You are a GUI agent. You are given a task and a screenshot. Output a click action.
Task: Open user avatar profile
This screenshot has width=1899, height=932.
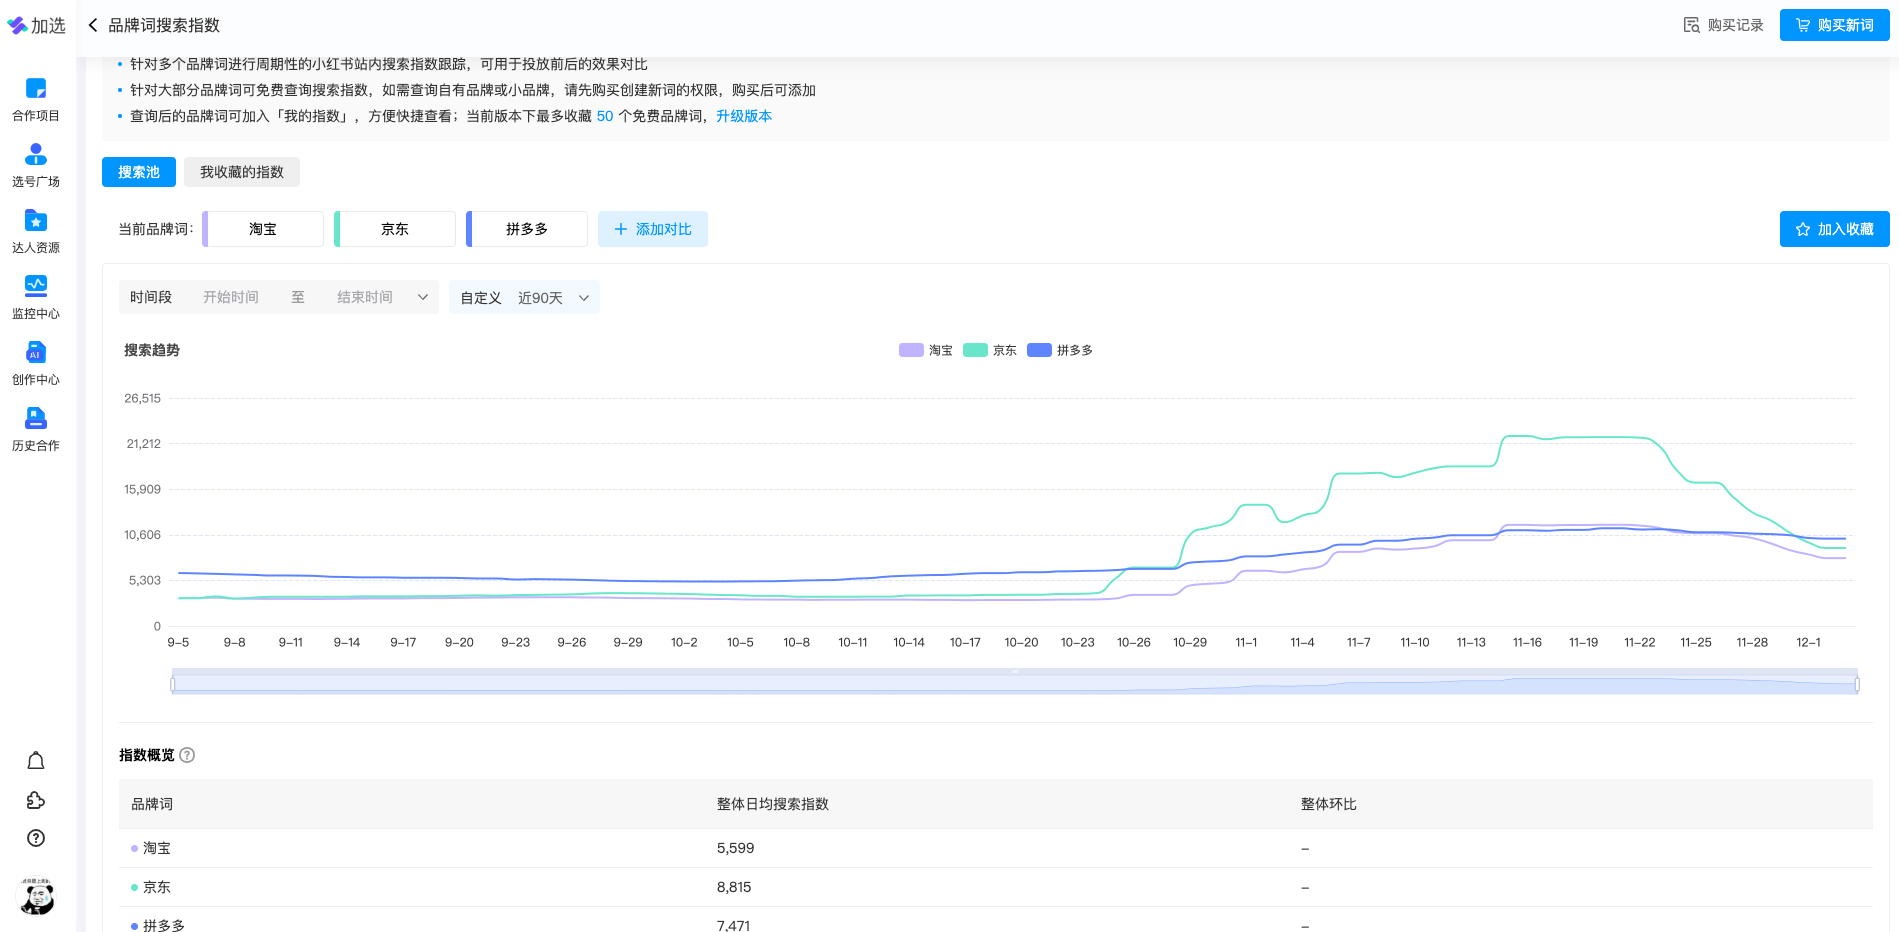point(37,897)
